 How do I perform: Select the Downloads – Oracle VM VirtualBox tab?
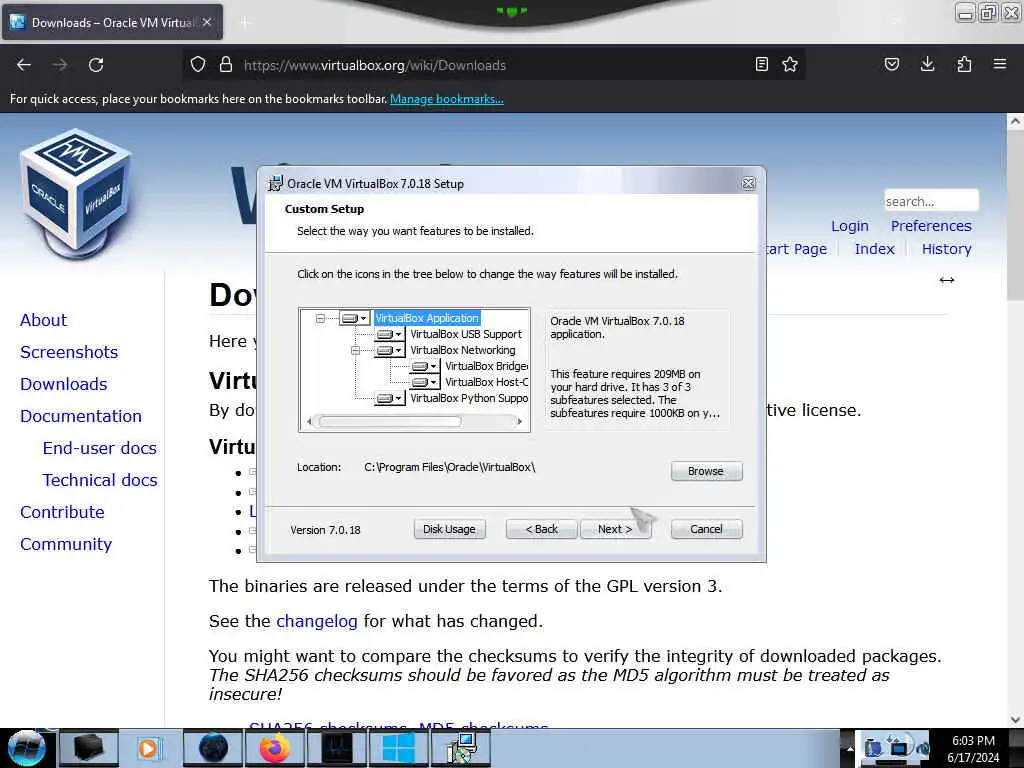point(112,23)
